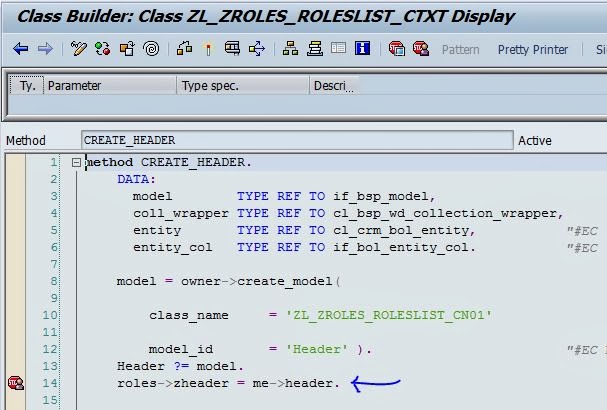Image resolution: width=607 pixels, height=410 pixels.
Task: Click on text 'ZL_ZROLES_ROLESLIST_CN01' in code
Action: (389, 315)
